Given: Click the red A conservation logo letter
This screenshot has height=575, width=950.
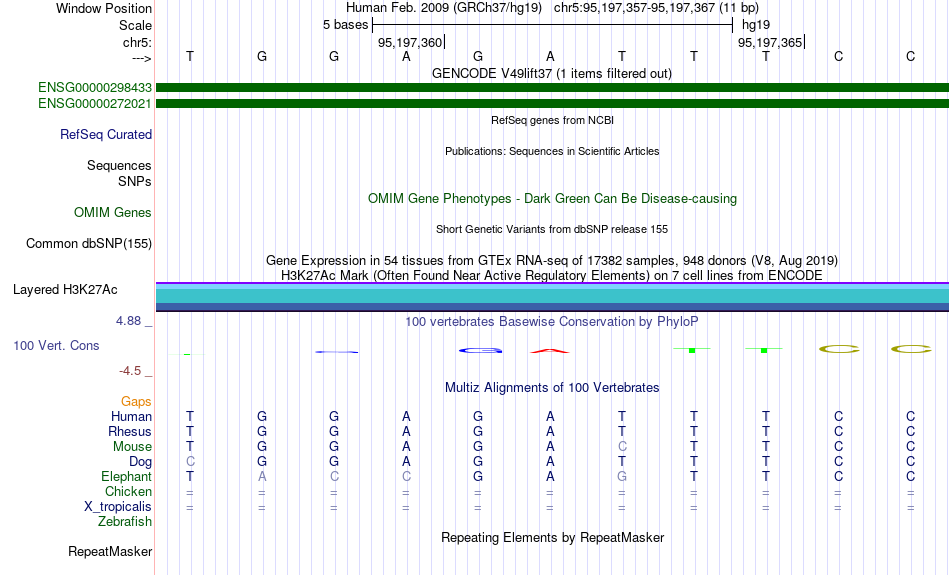Looking at the screenshot, I should tap(550, 351).
